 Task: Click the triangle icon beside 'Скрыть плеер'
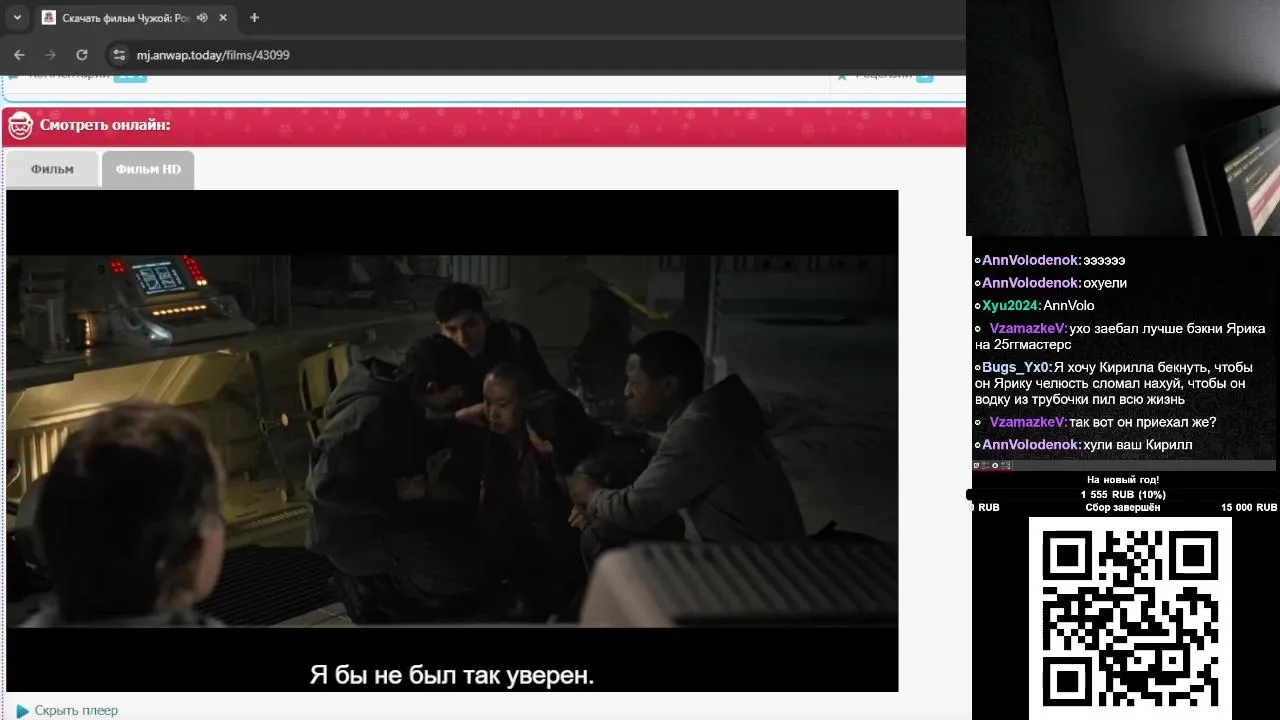pyautogui.click(x=22, y=711)
